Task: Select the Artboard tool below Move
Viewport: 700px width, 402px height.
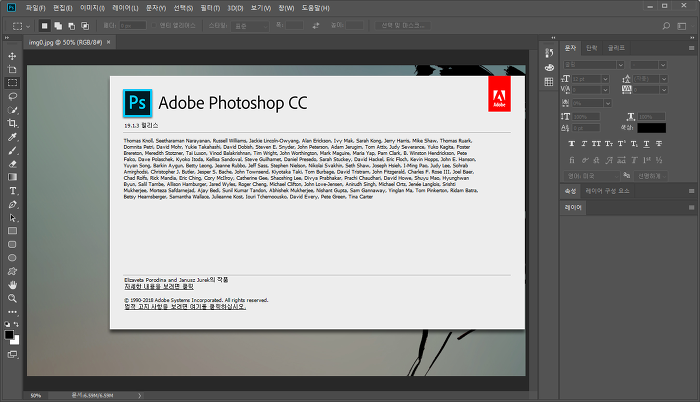Action: click(12, 70)
